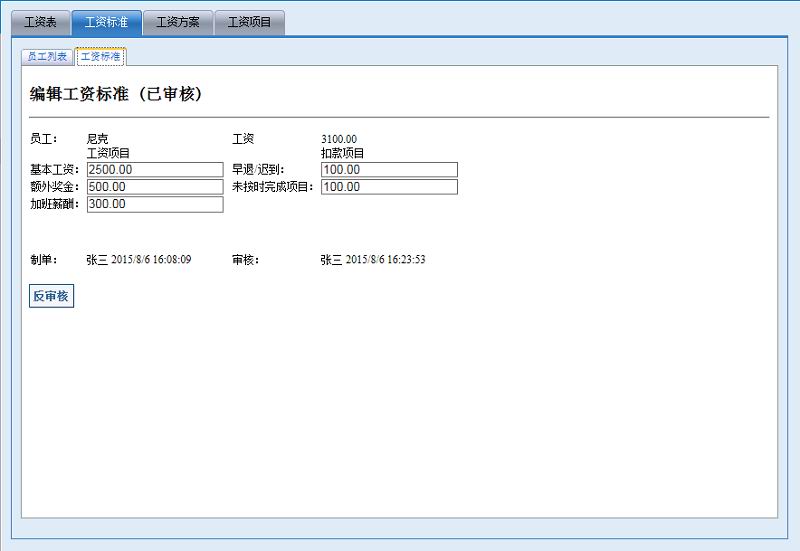Viewport: 800px width, 551px height.
Task: Select the 工资标准 main tab
Action: tap(107, 22)
